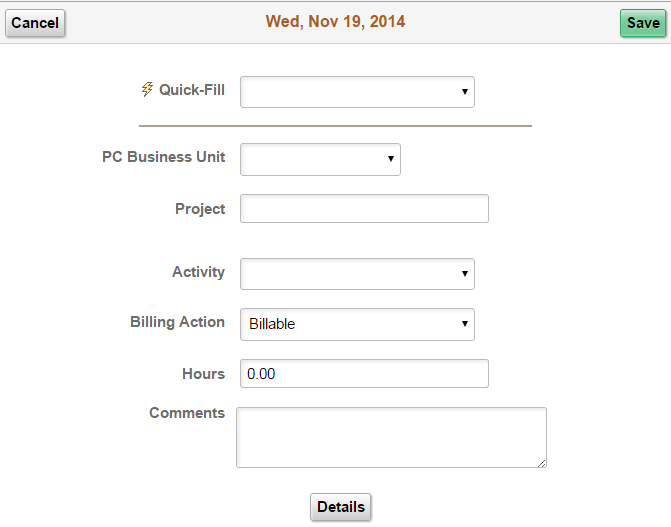Cancel the time entry form
Viewport: 671px width, 527px height.
click(35, 23)
